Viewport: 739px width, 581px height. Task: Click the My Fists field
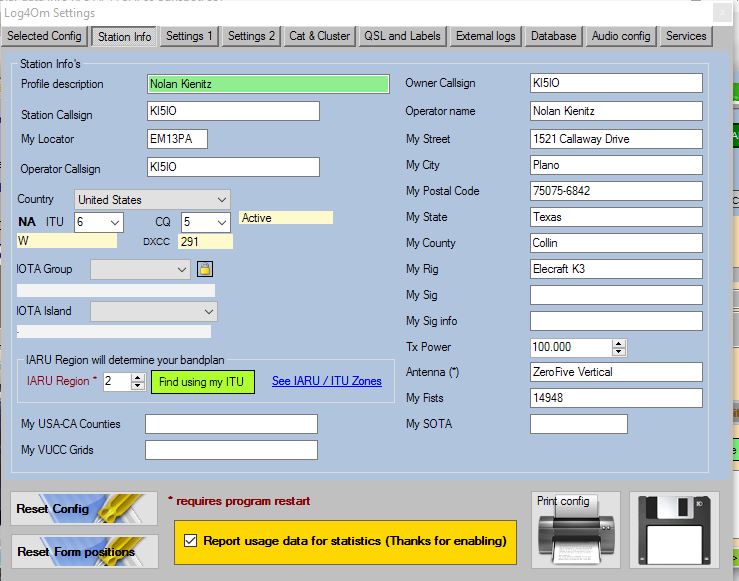(x=616, y=398)
